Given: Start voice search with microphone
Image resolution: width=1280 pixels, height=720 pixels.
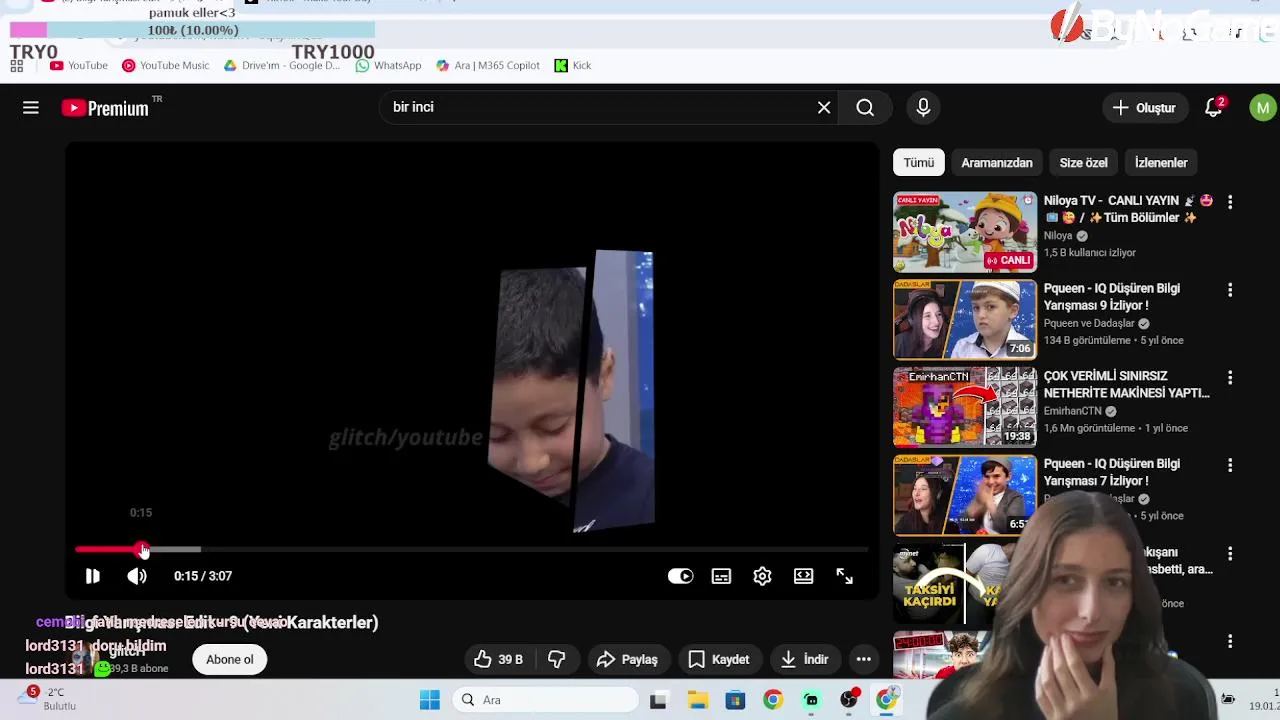Looking at the screenshot, I should coord(923,107).
